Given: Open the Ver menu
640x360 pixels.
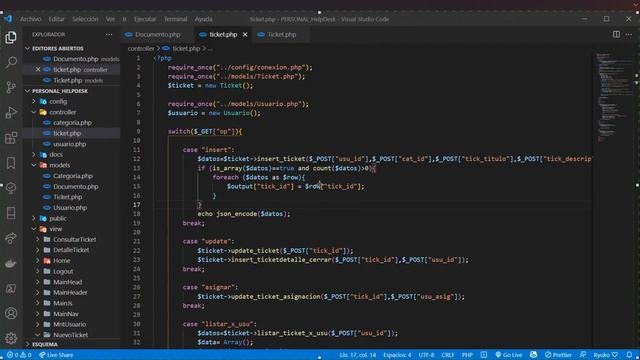Looking at the screenshot, I should (110, 19).
